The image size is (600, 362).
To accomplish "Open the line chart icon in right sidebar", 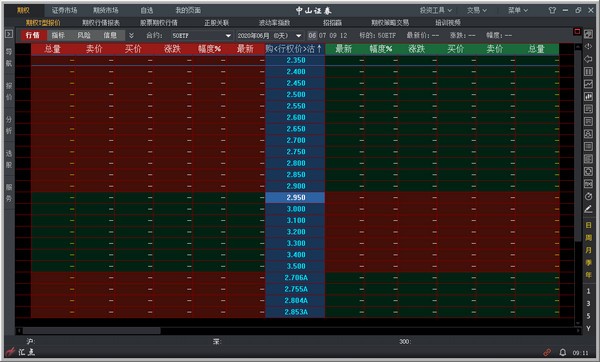I will [588, 84].
